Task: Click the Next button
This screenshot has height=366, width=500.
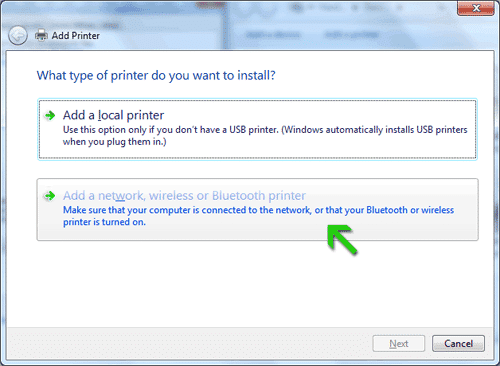Action: point(399,343)
